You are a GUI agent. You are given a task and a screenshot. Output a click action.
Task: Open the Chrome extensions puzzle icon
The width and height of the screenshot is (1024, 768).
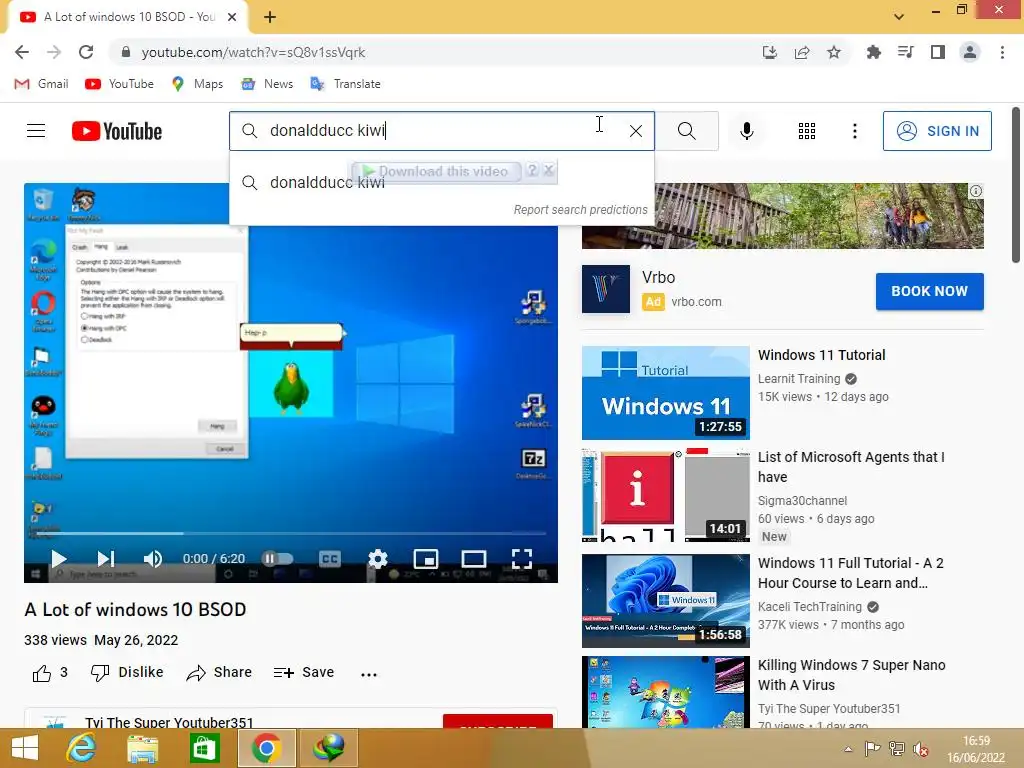tap(873, 52)
